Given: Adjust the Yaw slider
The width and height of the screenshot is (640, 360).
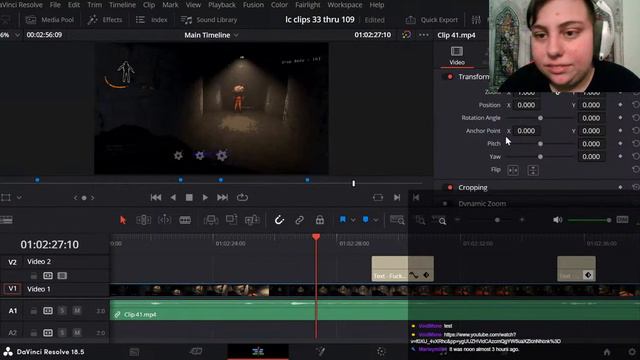Looking at the screenshot, I should point(540,157).
